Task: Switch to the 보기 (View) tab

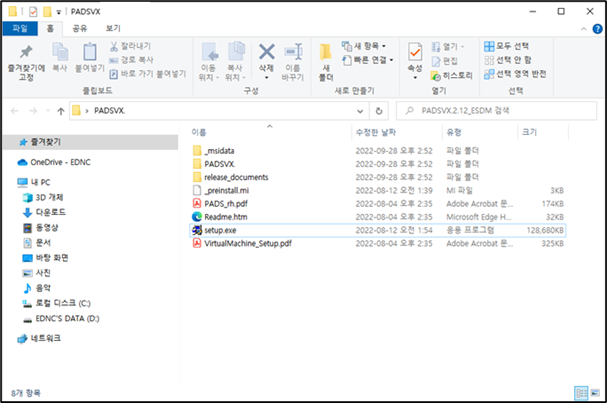Action: (x=113, y=28)
